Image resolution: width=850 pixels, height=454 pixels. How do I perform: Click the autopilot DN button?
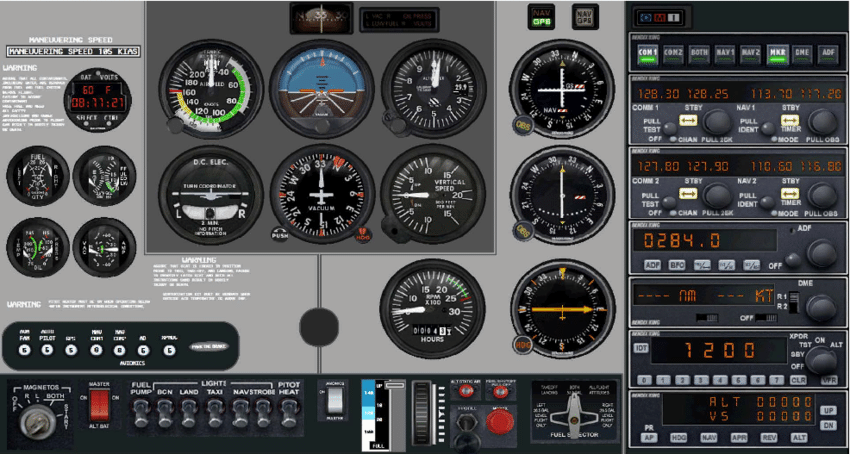click(828, 425)
